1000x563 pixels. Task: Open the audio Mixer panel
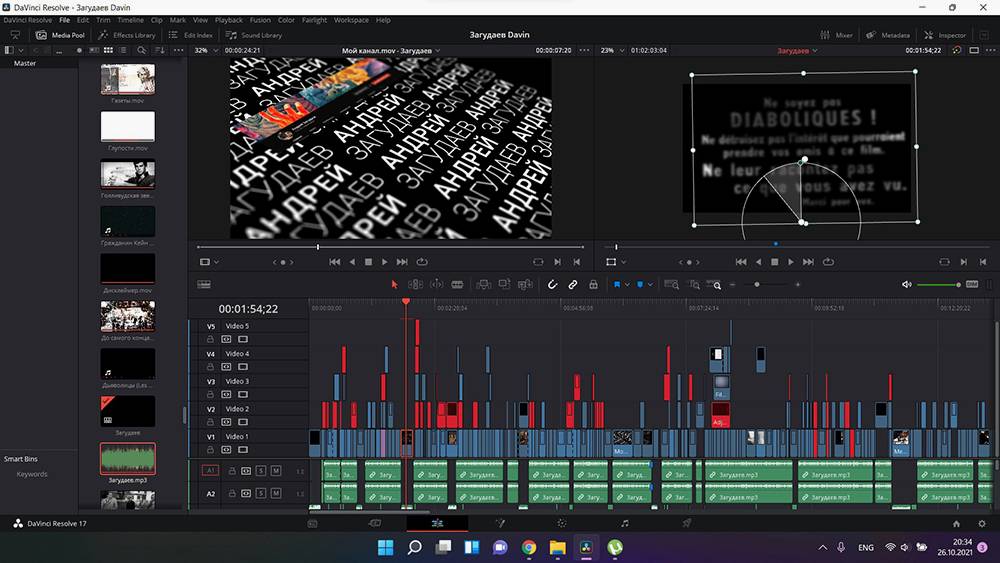click(x=836, y=35)
